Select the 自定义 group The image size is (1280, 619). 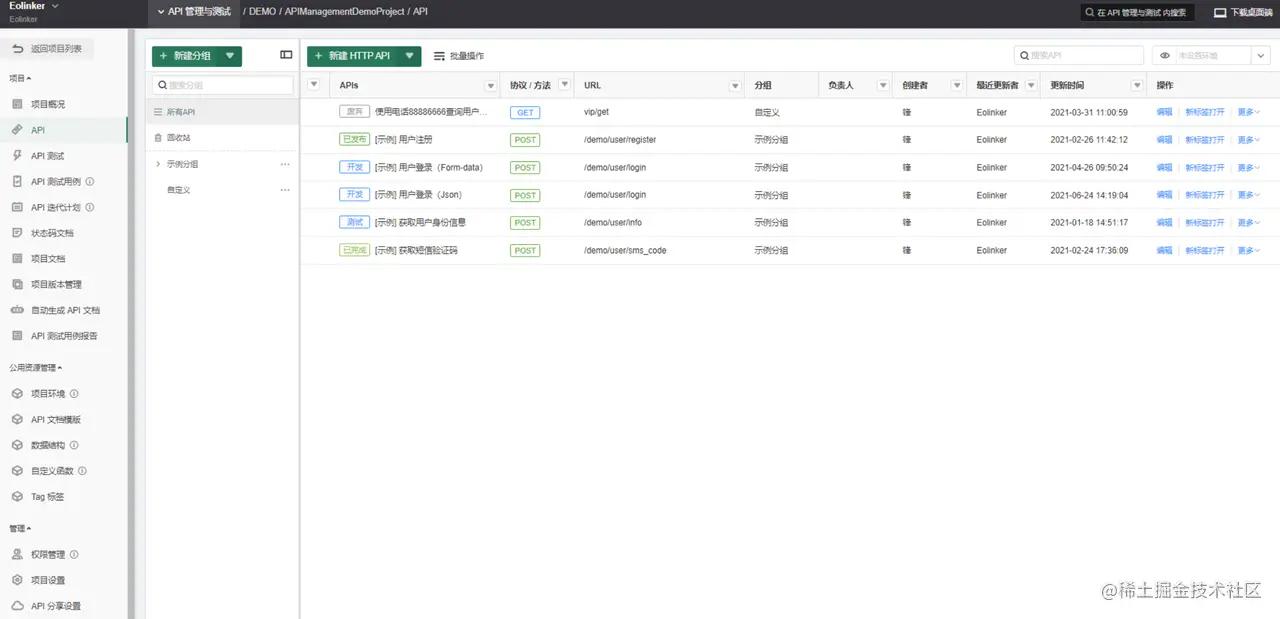pos(178,190)
